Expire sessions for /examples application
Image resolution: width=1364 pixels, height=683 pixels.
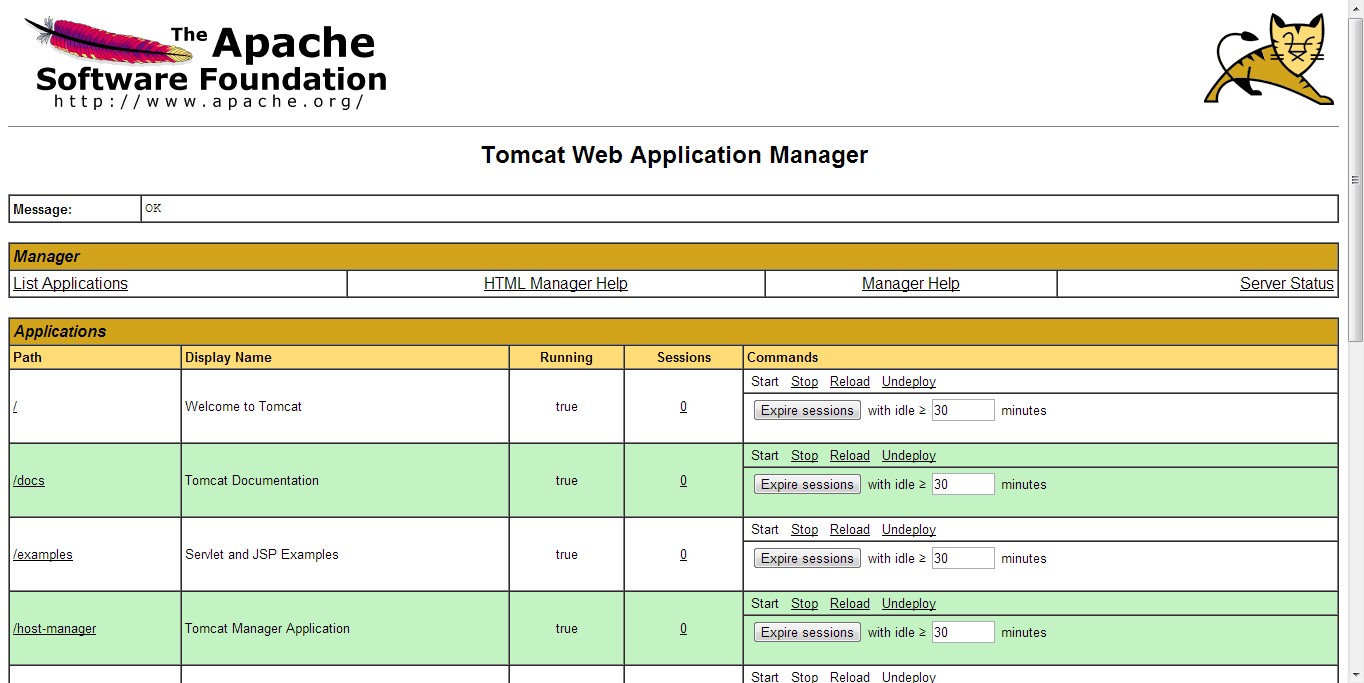pos(807,559)
